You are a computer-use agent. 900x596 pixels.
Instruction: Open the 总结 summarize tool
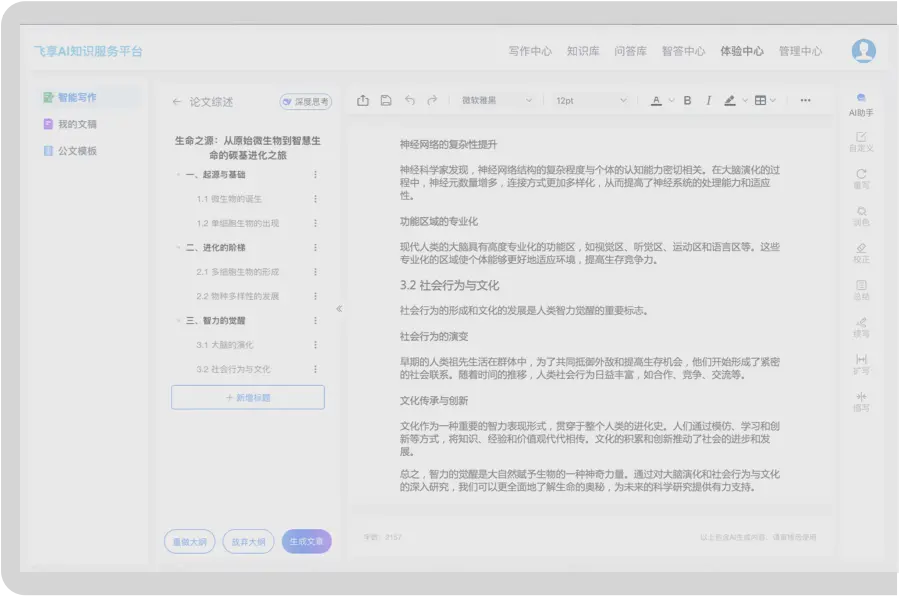(x=861, y=290)
